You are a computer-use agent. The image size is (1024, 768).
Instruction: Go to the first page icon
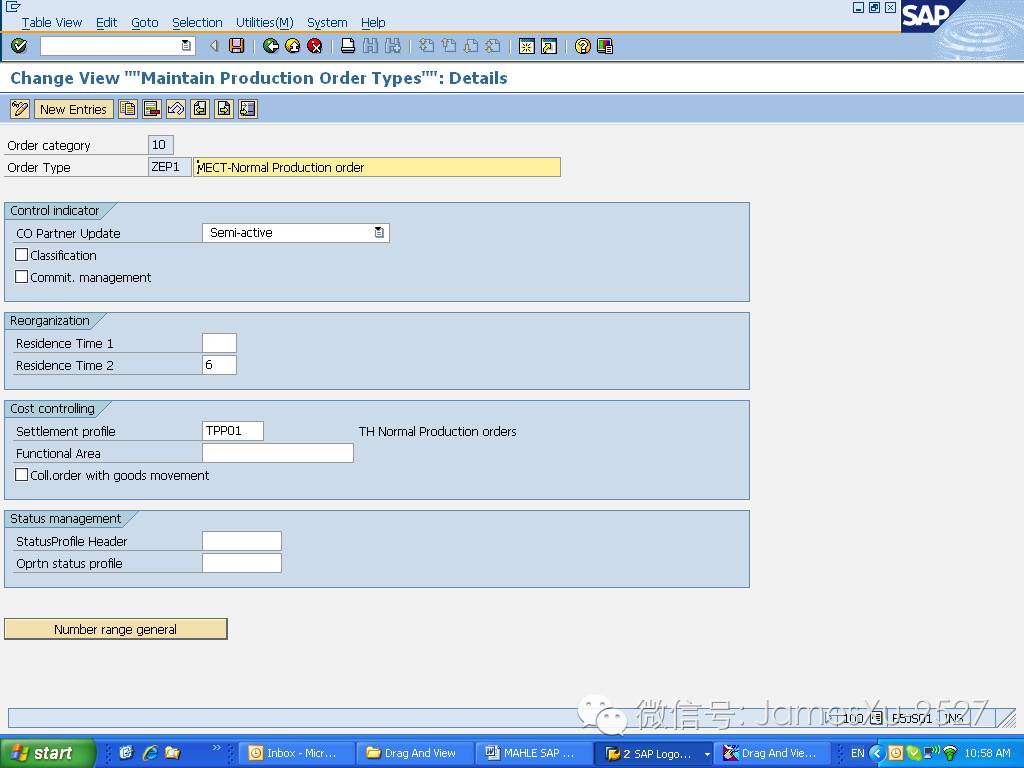426,46
